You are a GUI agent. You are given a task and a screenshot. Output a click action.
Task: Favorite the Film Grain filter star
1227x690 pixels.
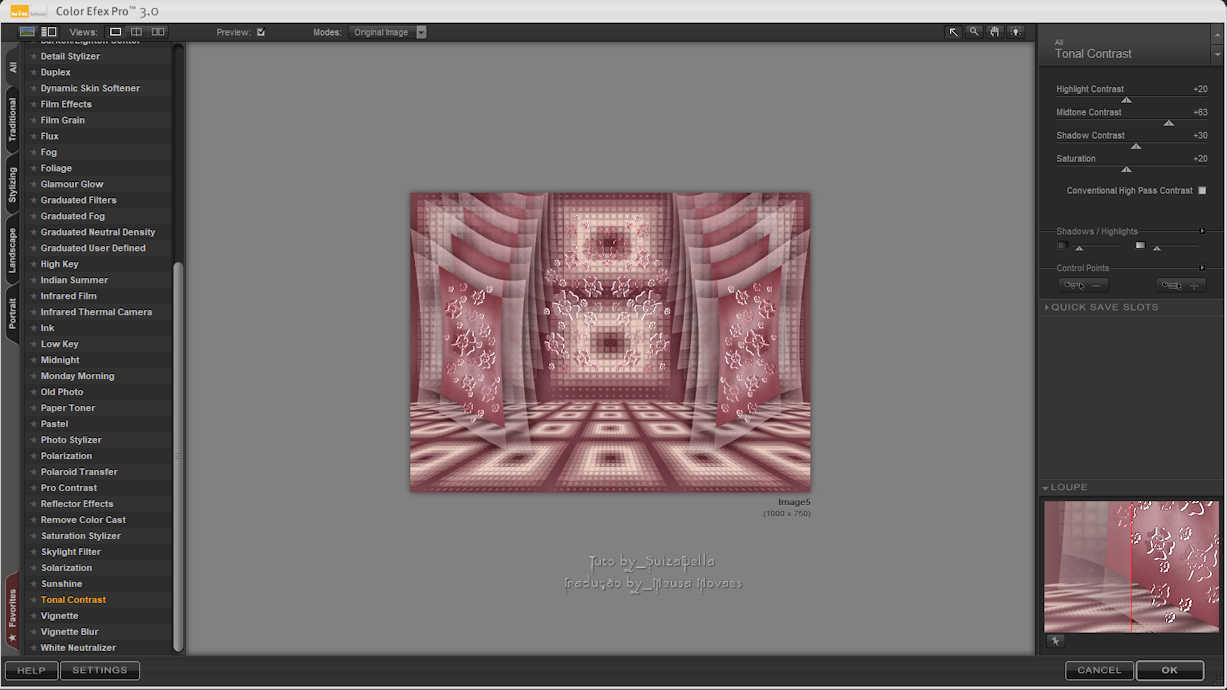(x=34, y=120)
